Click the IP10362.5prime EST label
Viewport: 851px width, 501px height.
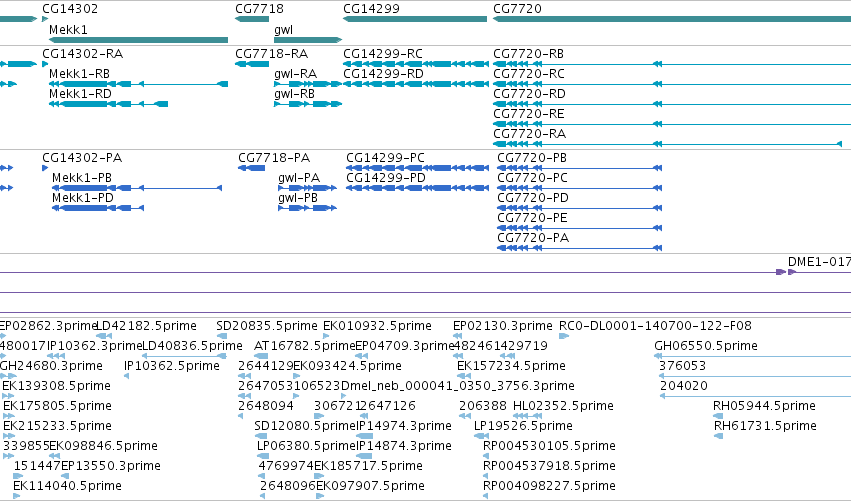172,366
